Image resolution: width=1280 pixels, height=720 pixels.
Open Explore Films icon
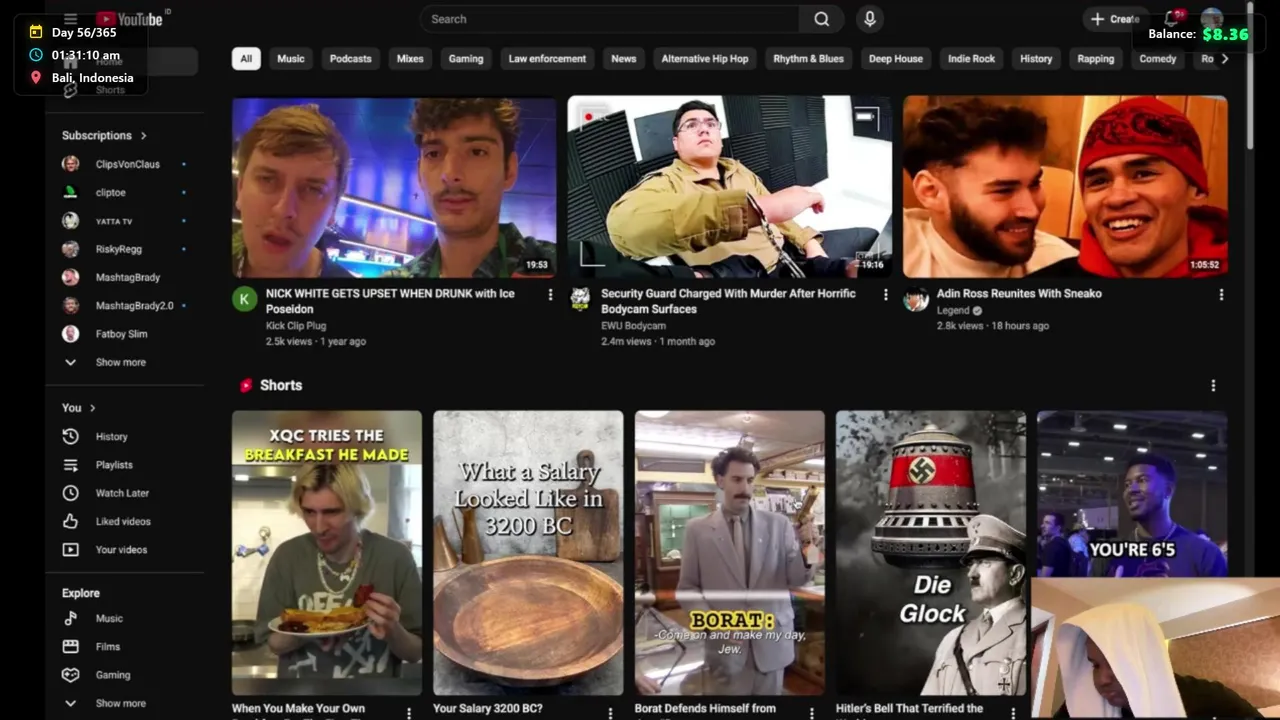pos(70,647)
